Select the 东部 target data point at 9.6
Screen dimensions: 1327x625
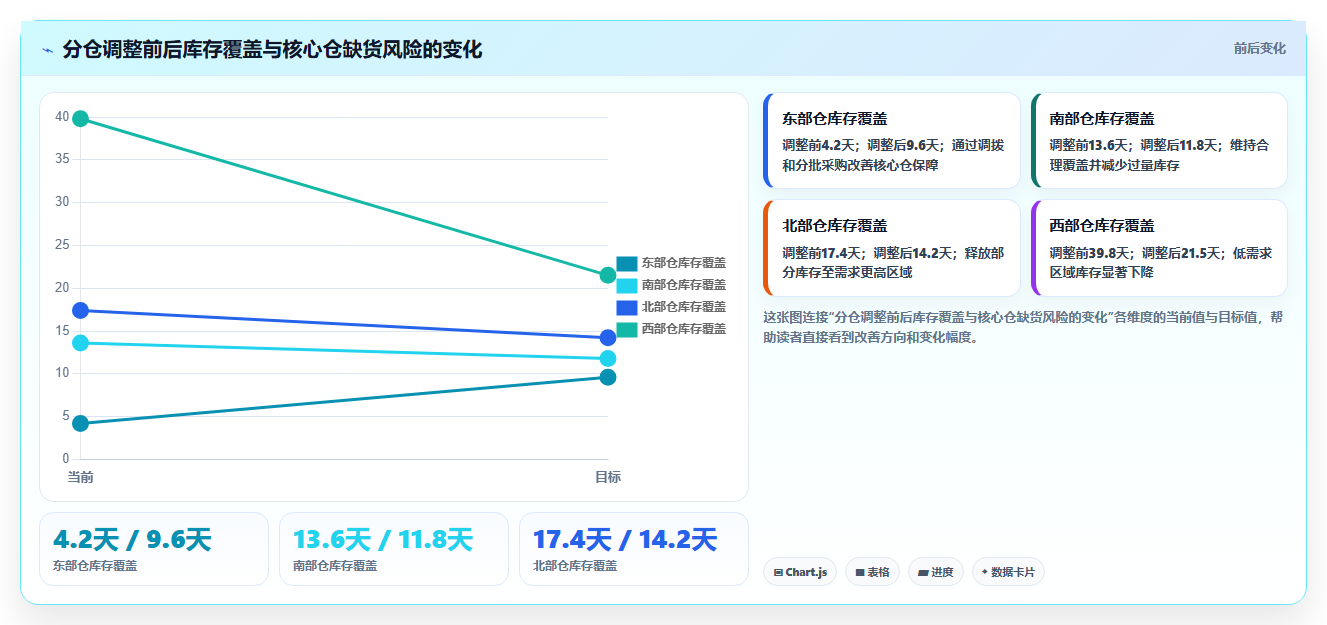point(608,377)
